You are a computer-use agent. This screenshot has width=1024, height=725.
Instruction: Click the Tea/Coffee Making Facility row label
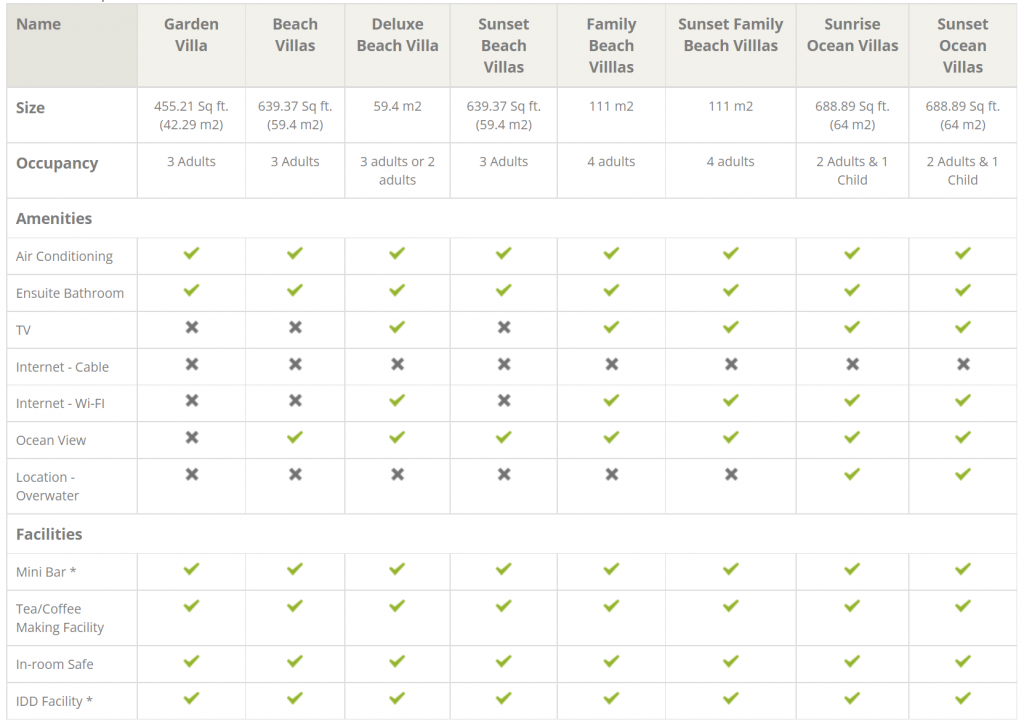[x=60, y=618]
